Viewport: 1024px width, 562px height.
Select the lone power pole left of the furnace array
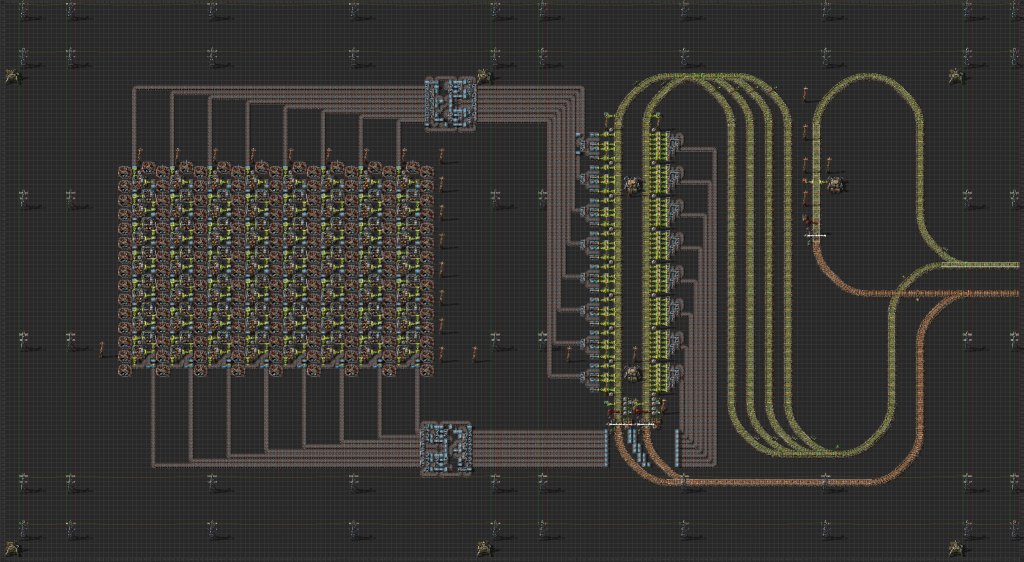[x=102, y=349]
